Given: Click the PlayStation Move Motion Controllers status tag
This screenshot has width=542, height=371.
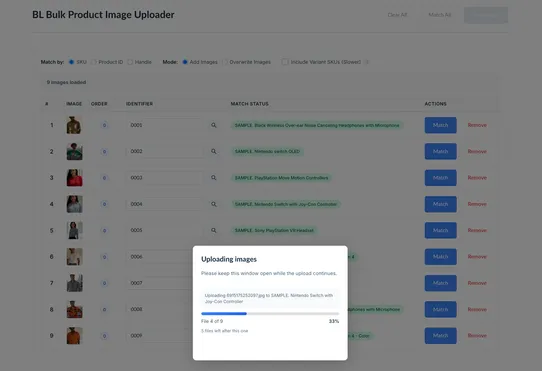Looking at the screenshot, I should (x=281, y=178).
